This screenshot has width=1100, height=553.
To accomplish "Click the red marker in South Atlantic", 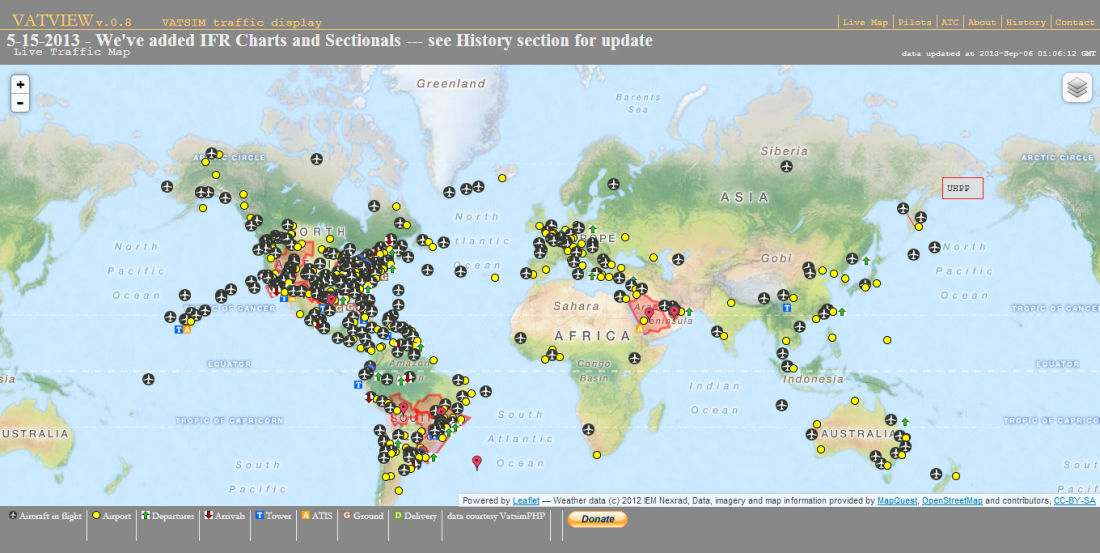I will [x=477, y=462].
